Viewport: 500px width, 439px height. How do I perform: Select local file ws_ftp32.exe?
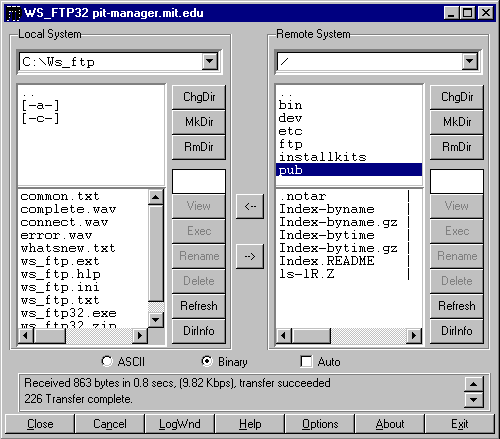pos(69,313)
